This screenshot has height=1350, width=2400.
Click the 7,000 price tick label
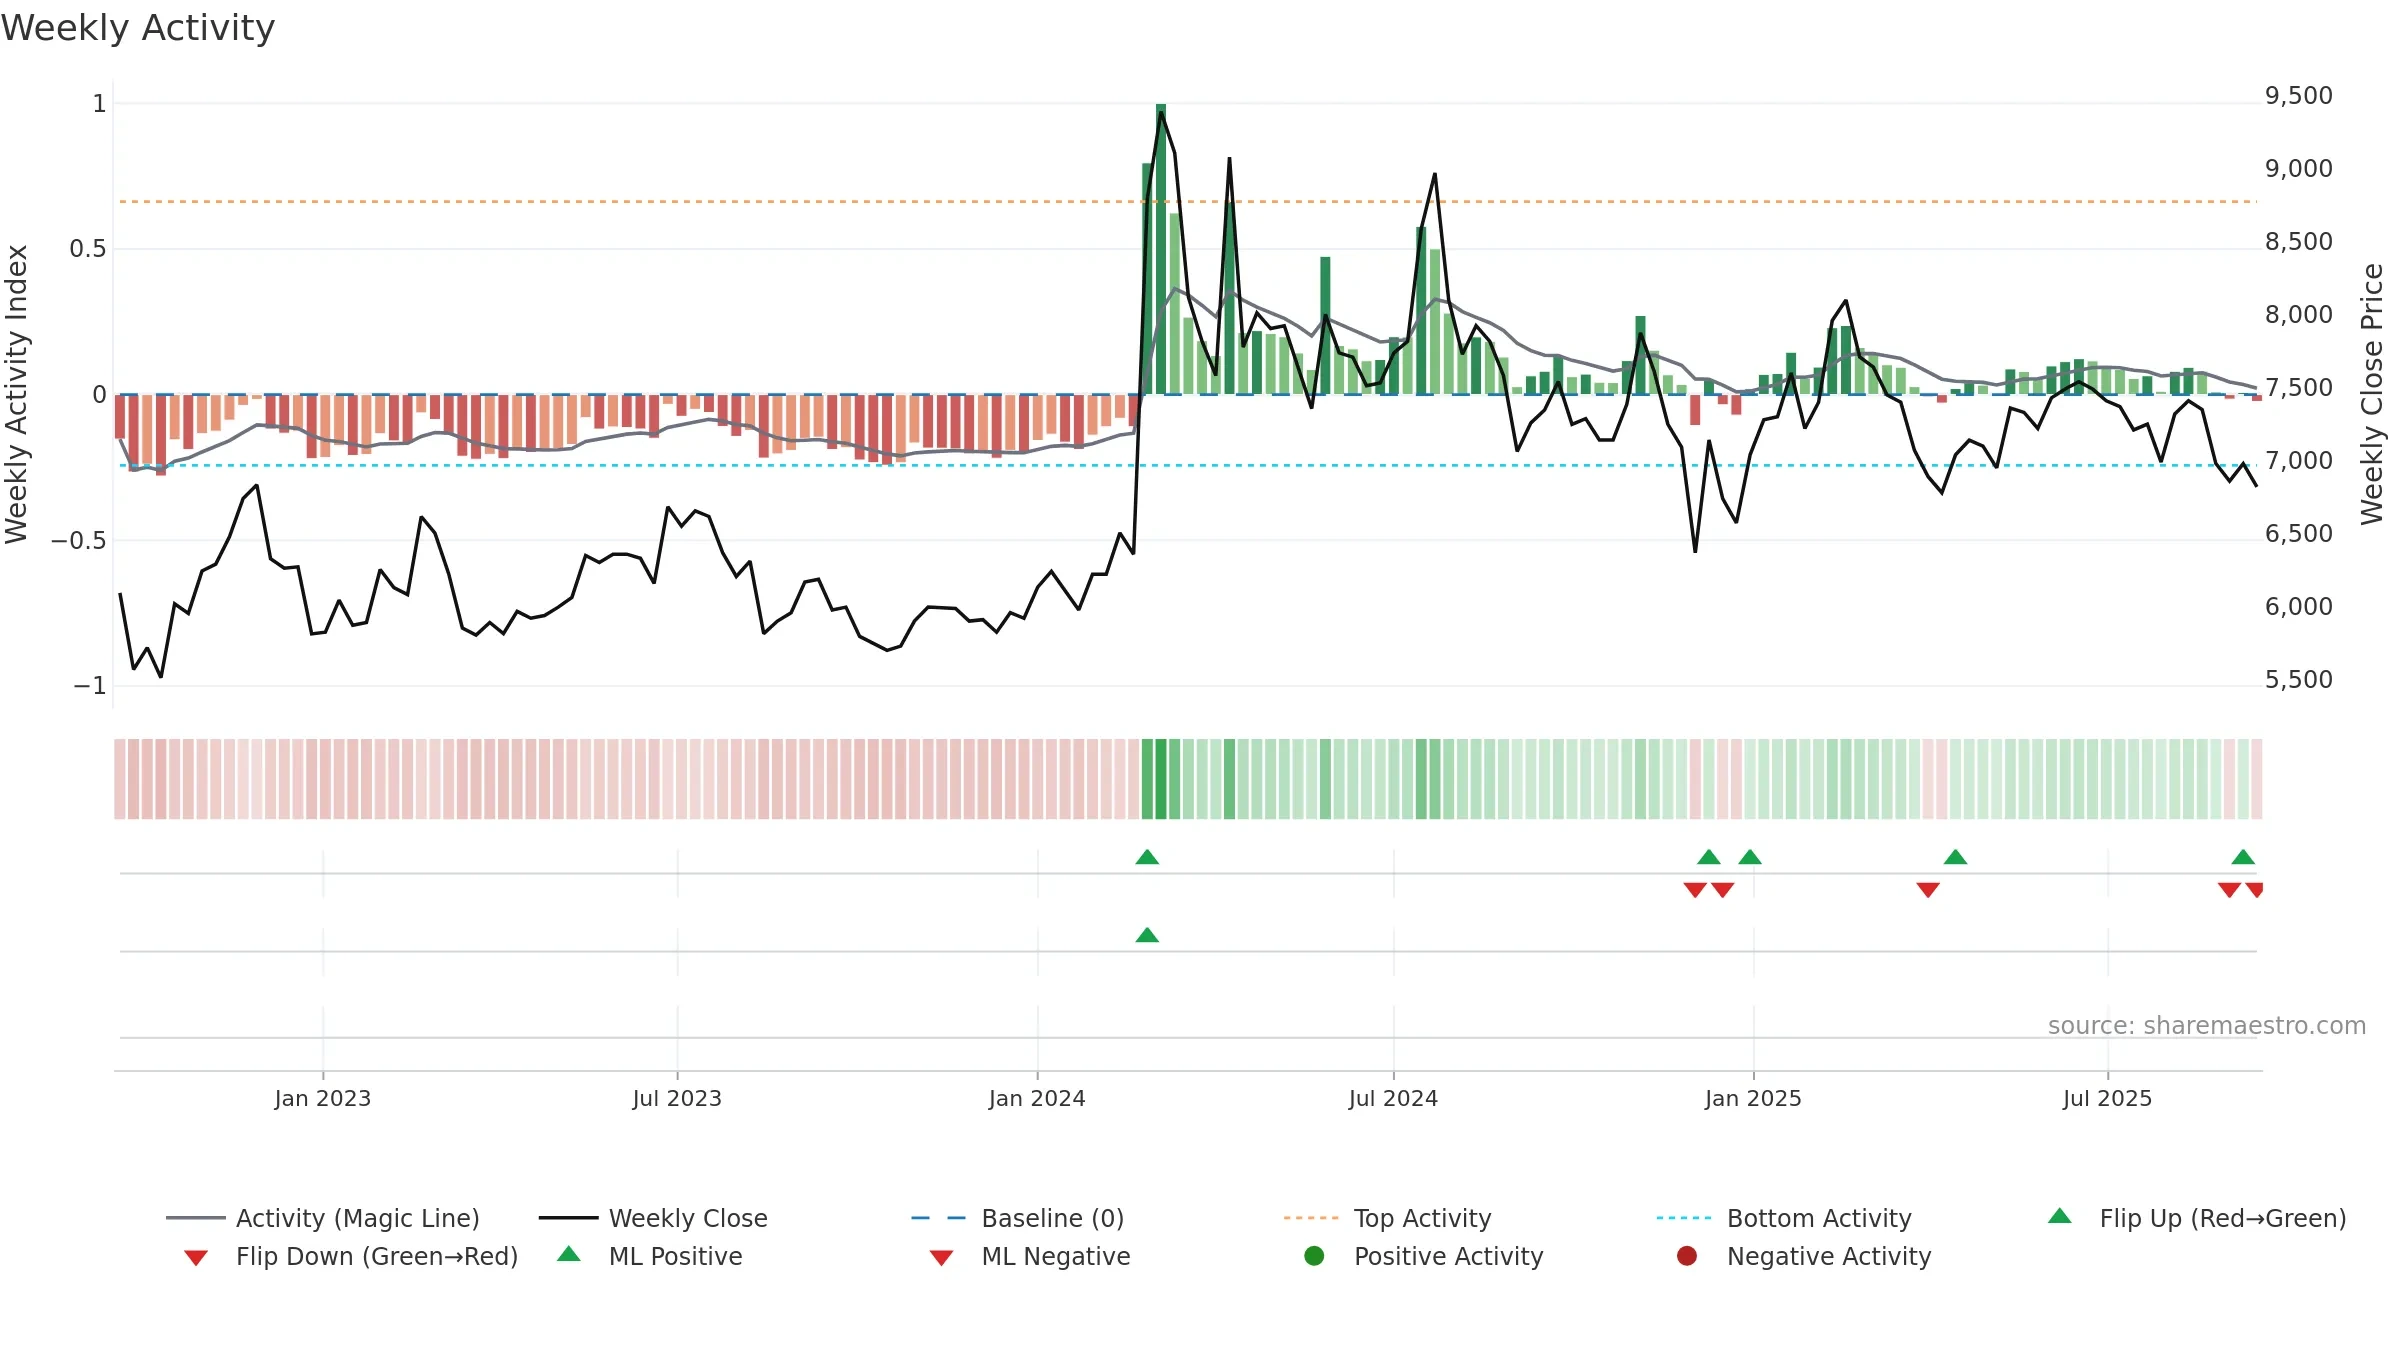pyautogui.click(x=2298, y=461)
